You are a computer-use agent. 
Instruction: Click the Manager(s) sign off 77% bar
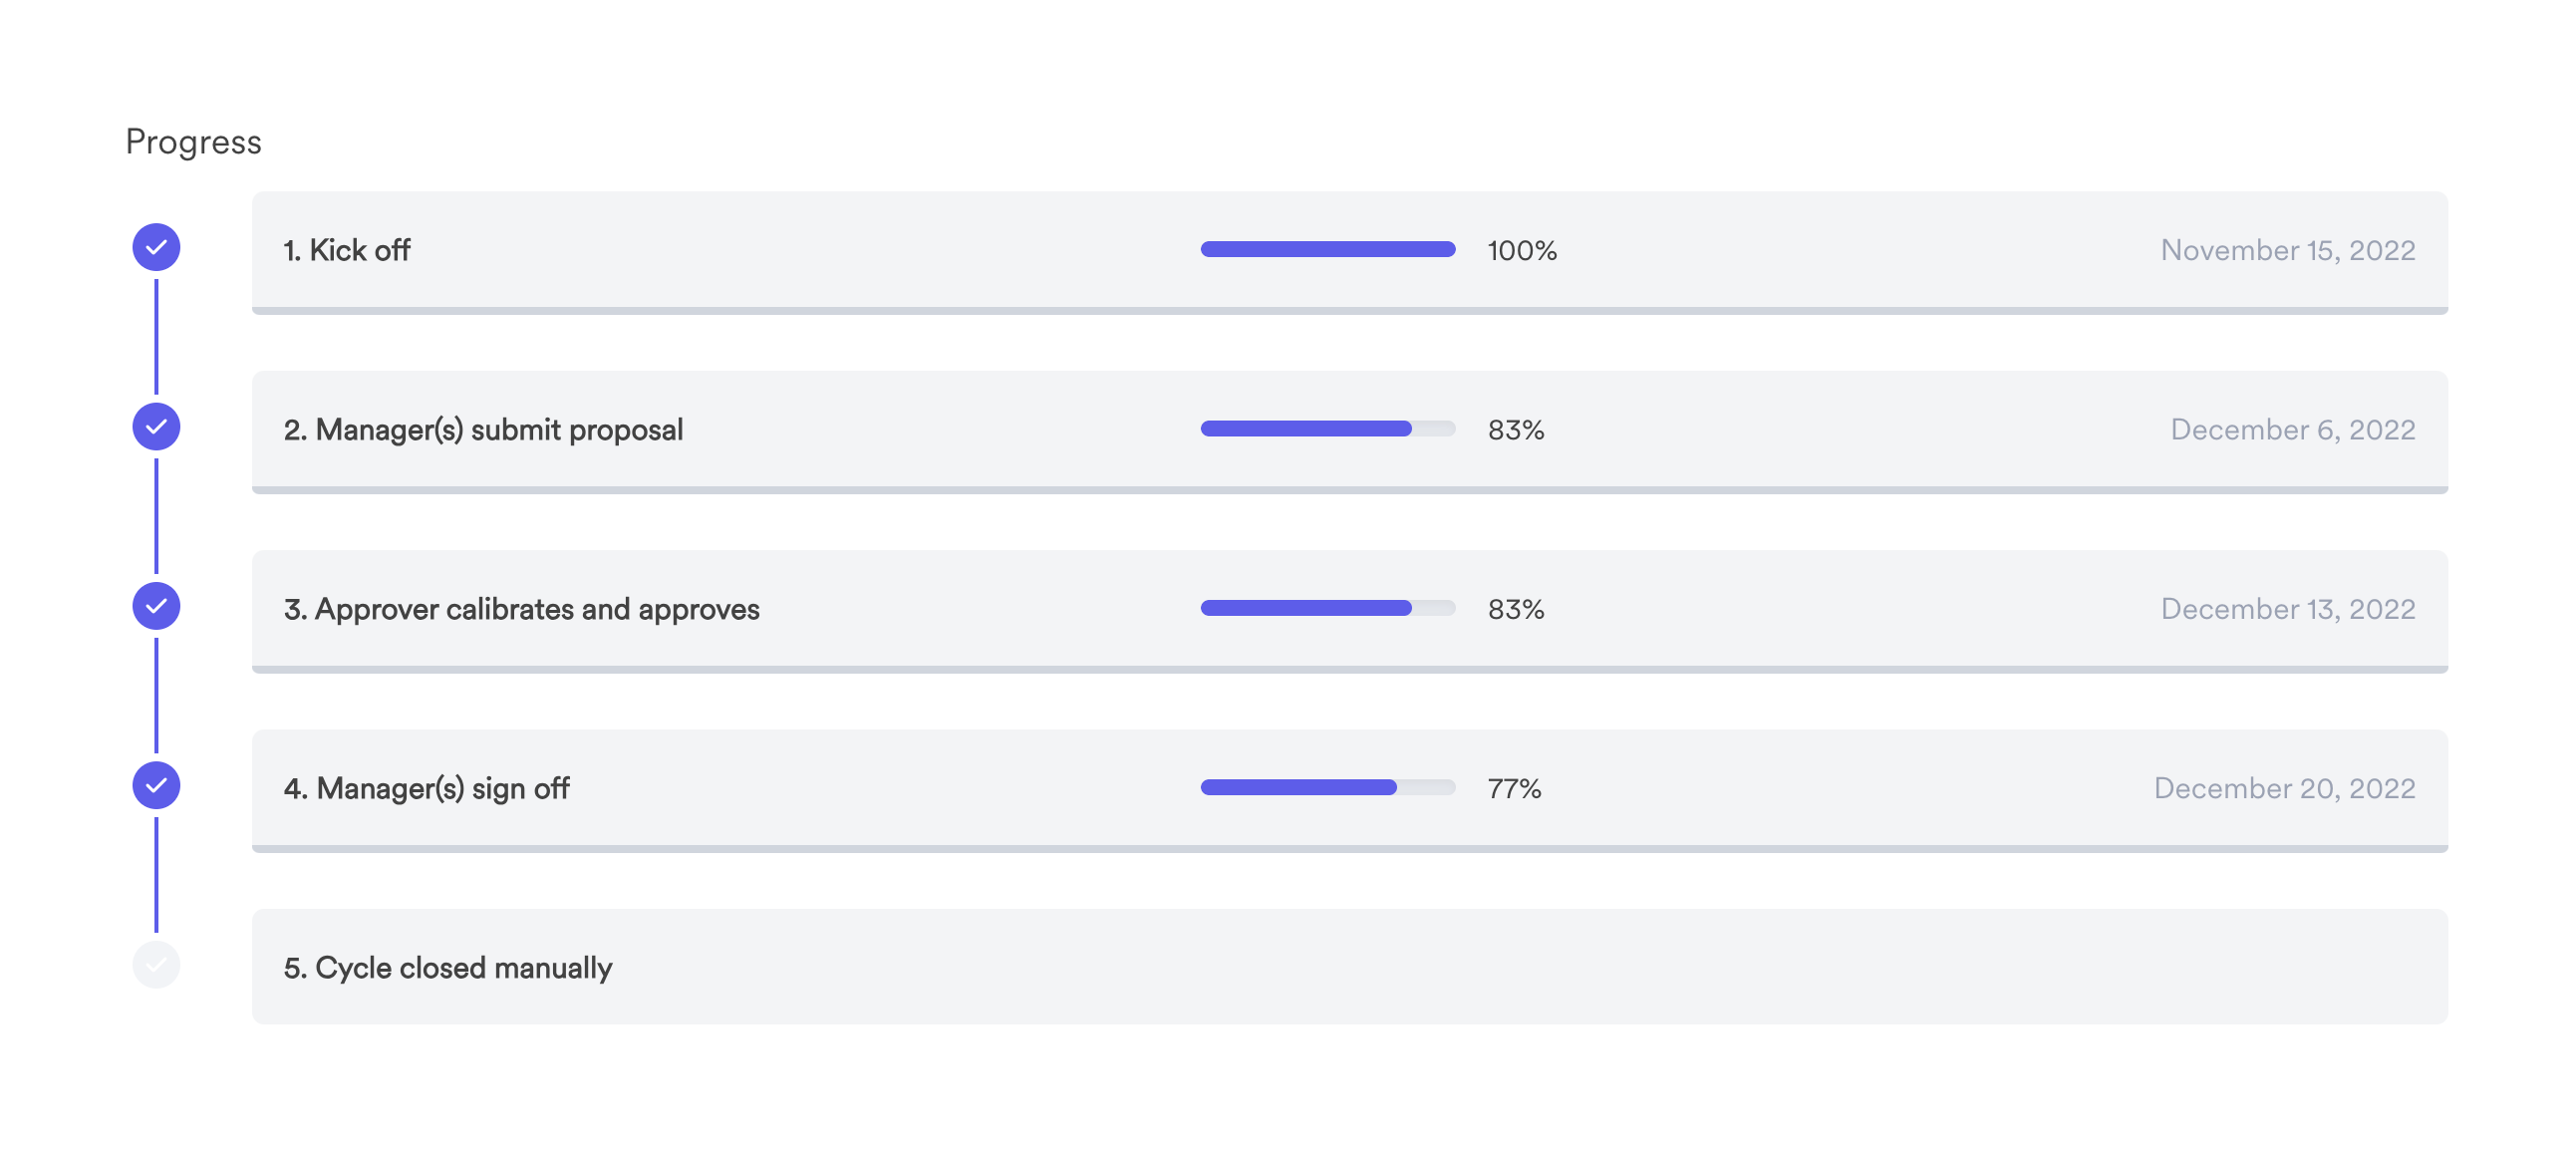point(1327,787)
